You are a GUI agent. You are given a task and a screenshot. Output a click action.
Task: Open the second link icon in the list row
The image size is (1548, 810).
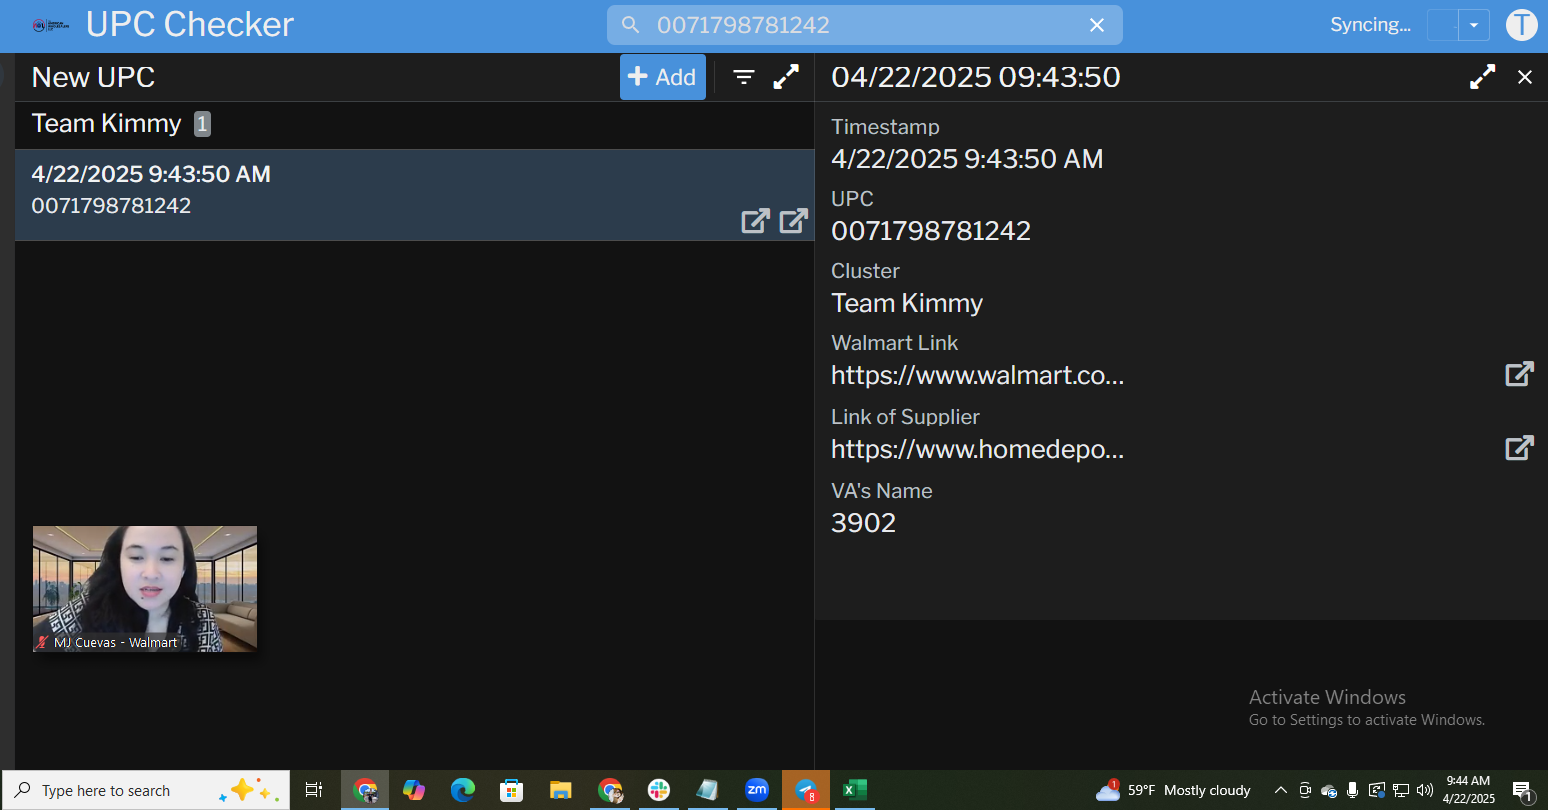pyautogui.click(x=793, y=221)
